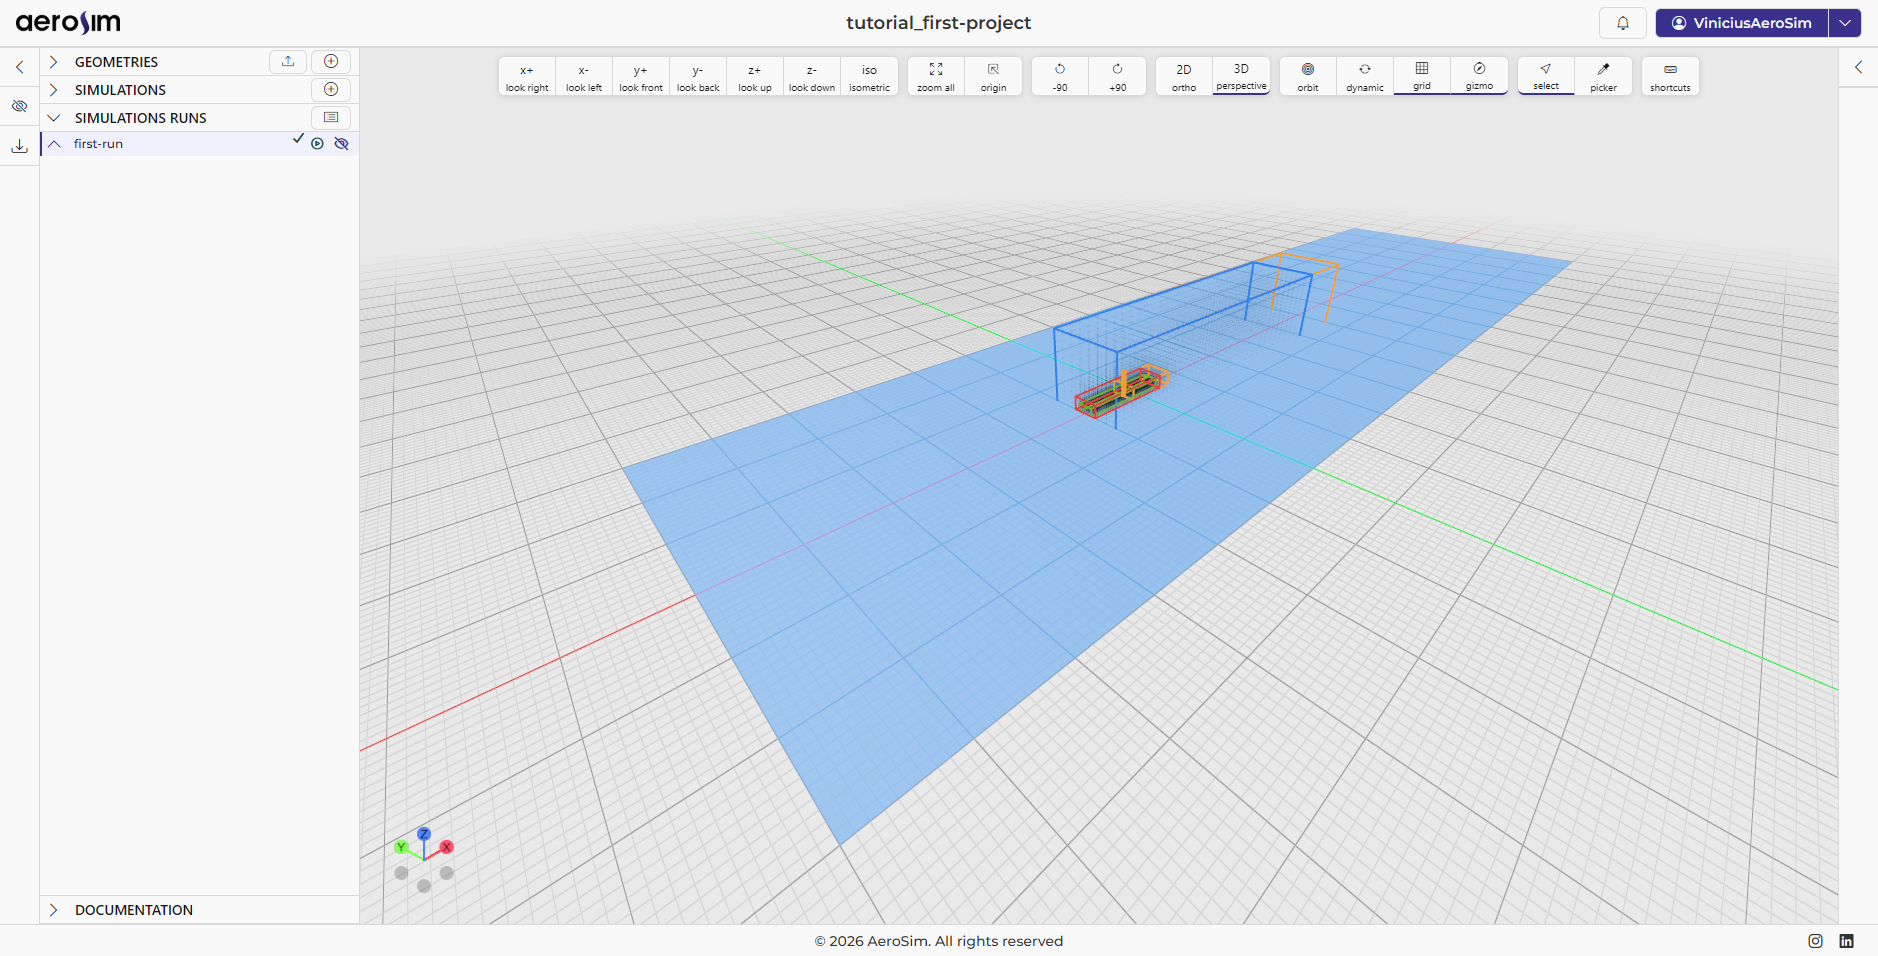Click the red bounding box model in viewport
This screenshot has width=1878, height=956.
(1117, 394)
